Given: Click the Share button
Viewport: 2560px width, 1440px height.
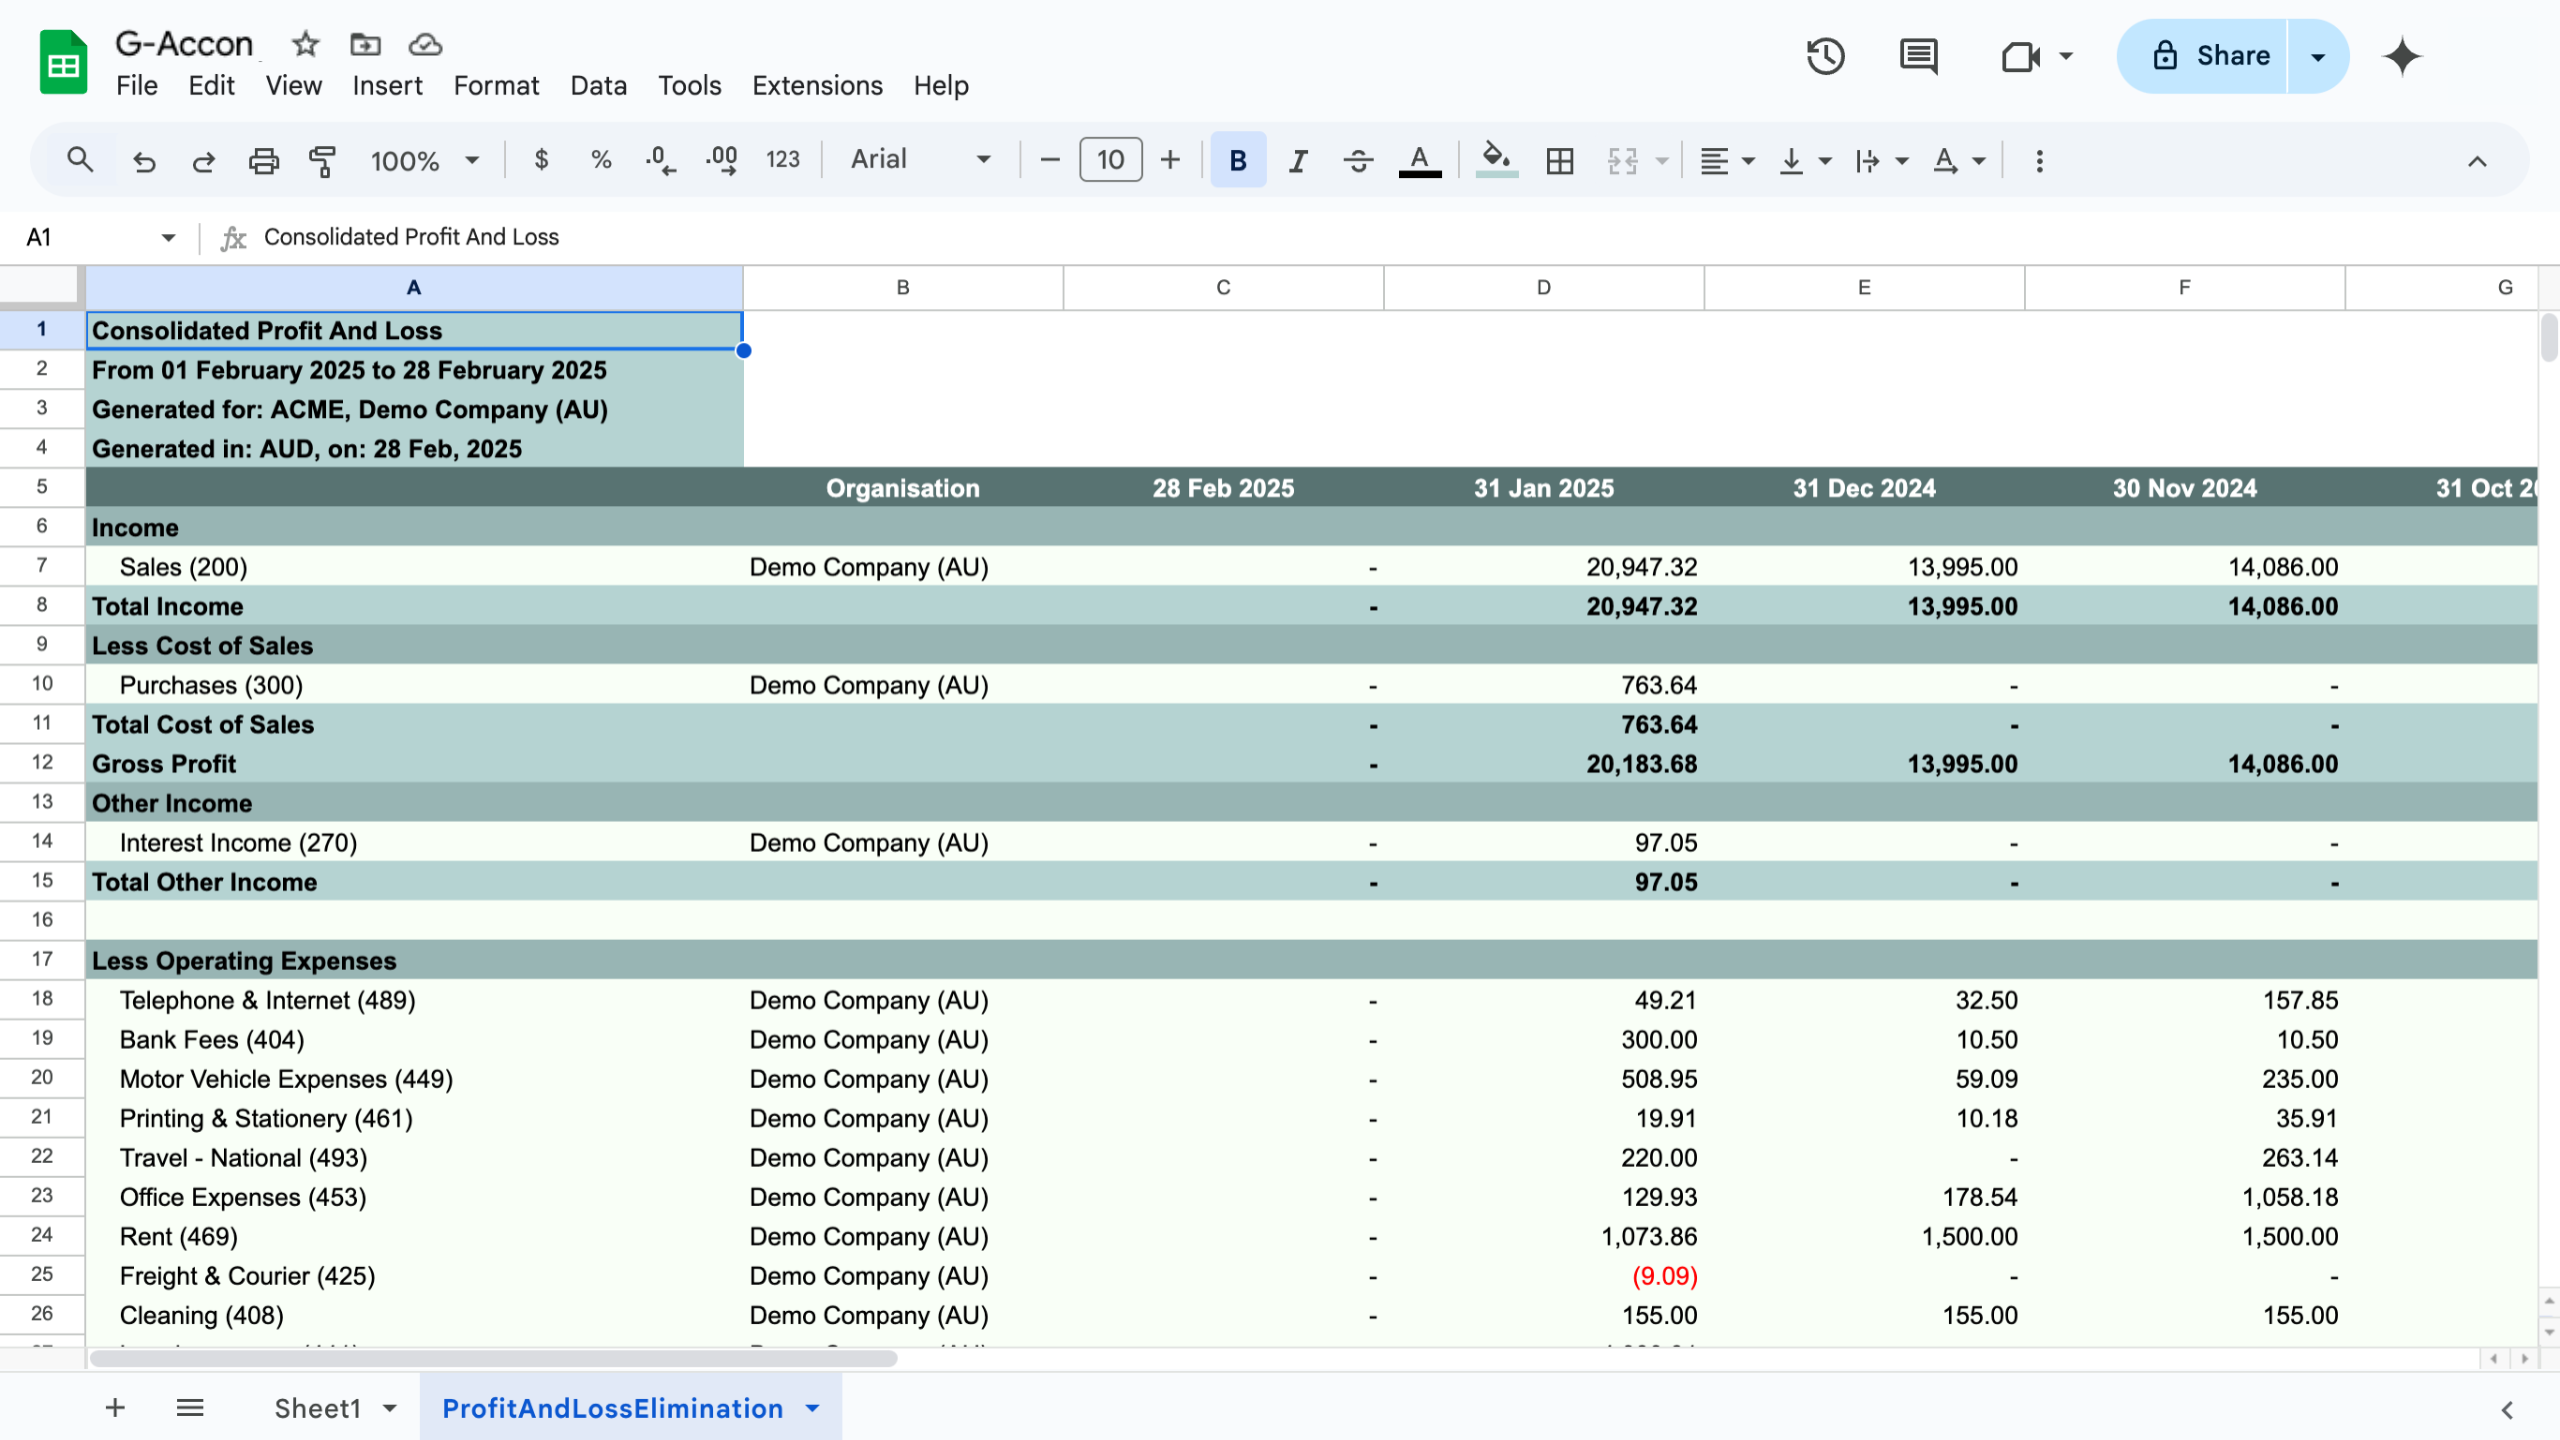Looking at the screenshot, I should point(2211,56).
